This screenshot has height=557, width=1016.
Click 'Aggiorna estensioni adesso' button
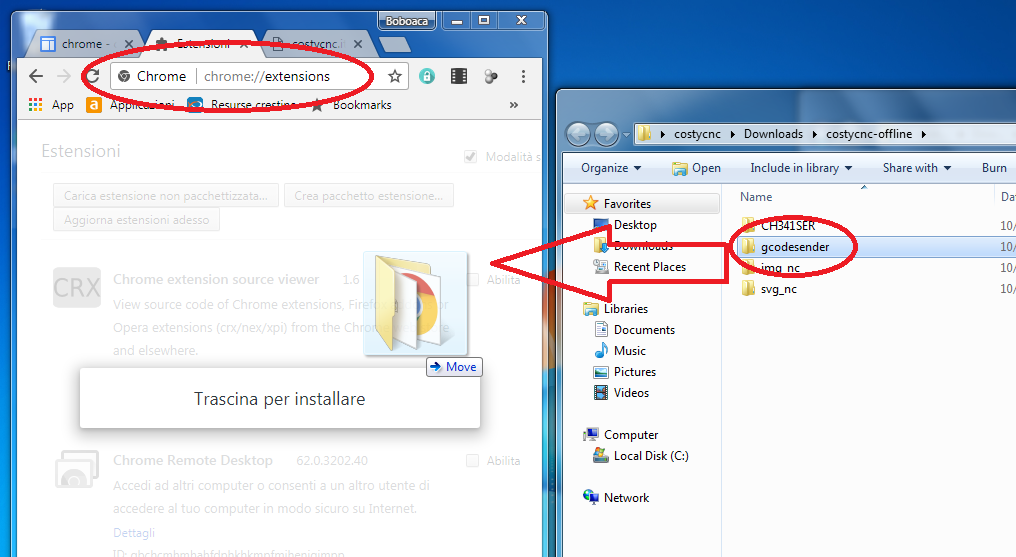(x=137, y=220)
